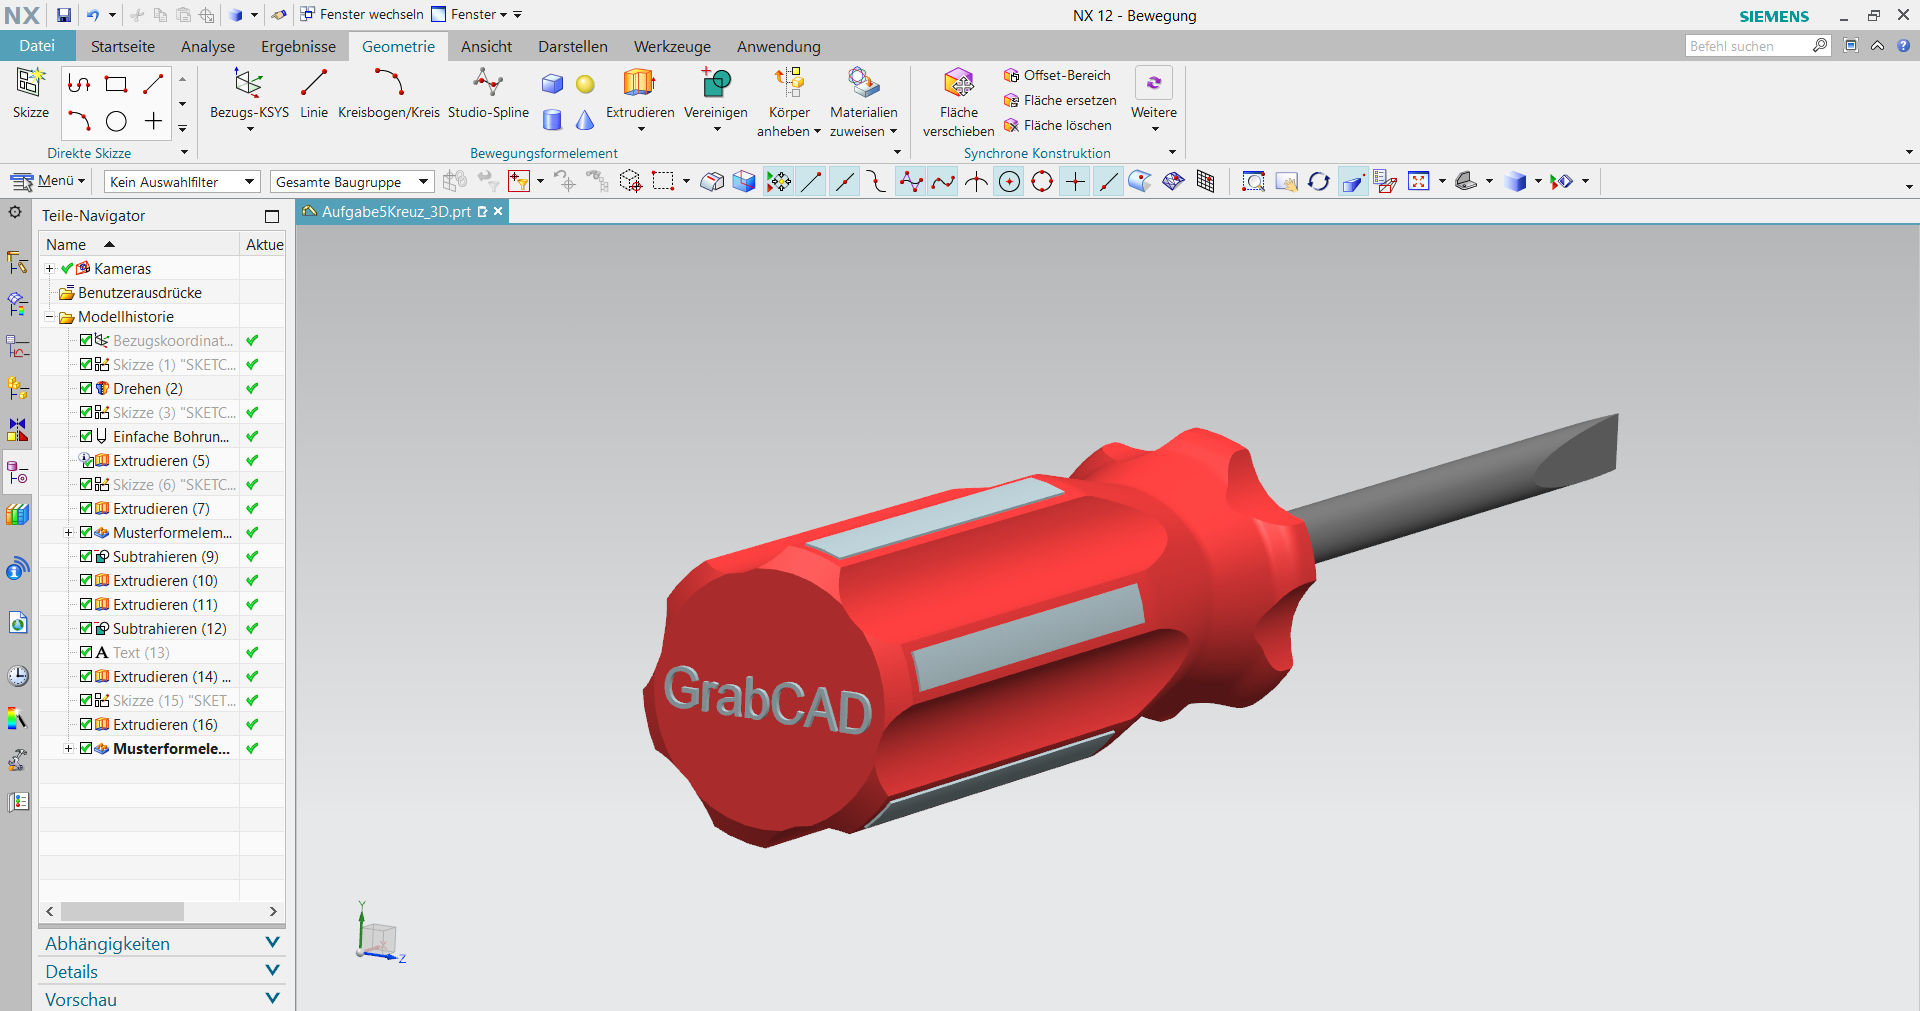Switch to the Werkzeuge tab
Screen dimensions: 1920x1011
(672, 46)
